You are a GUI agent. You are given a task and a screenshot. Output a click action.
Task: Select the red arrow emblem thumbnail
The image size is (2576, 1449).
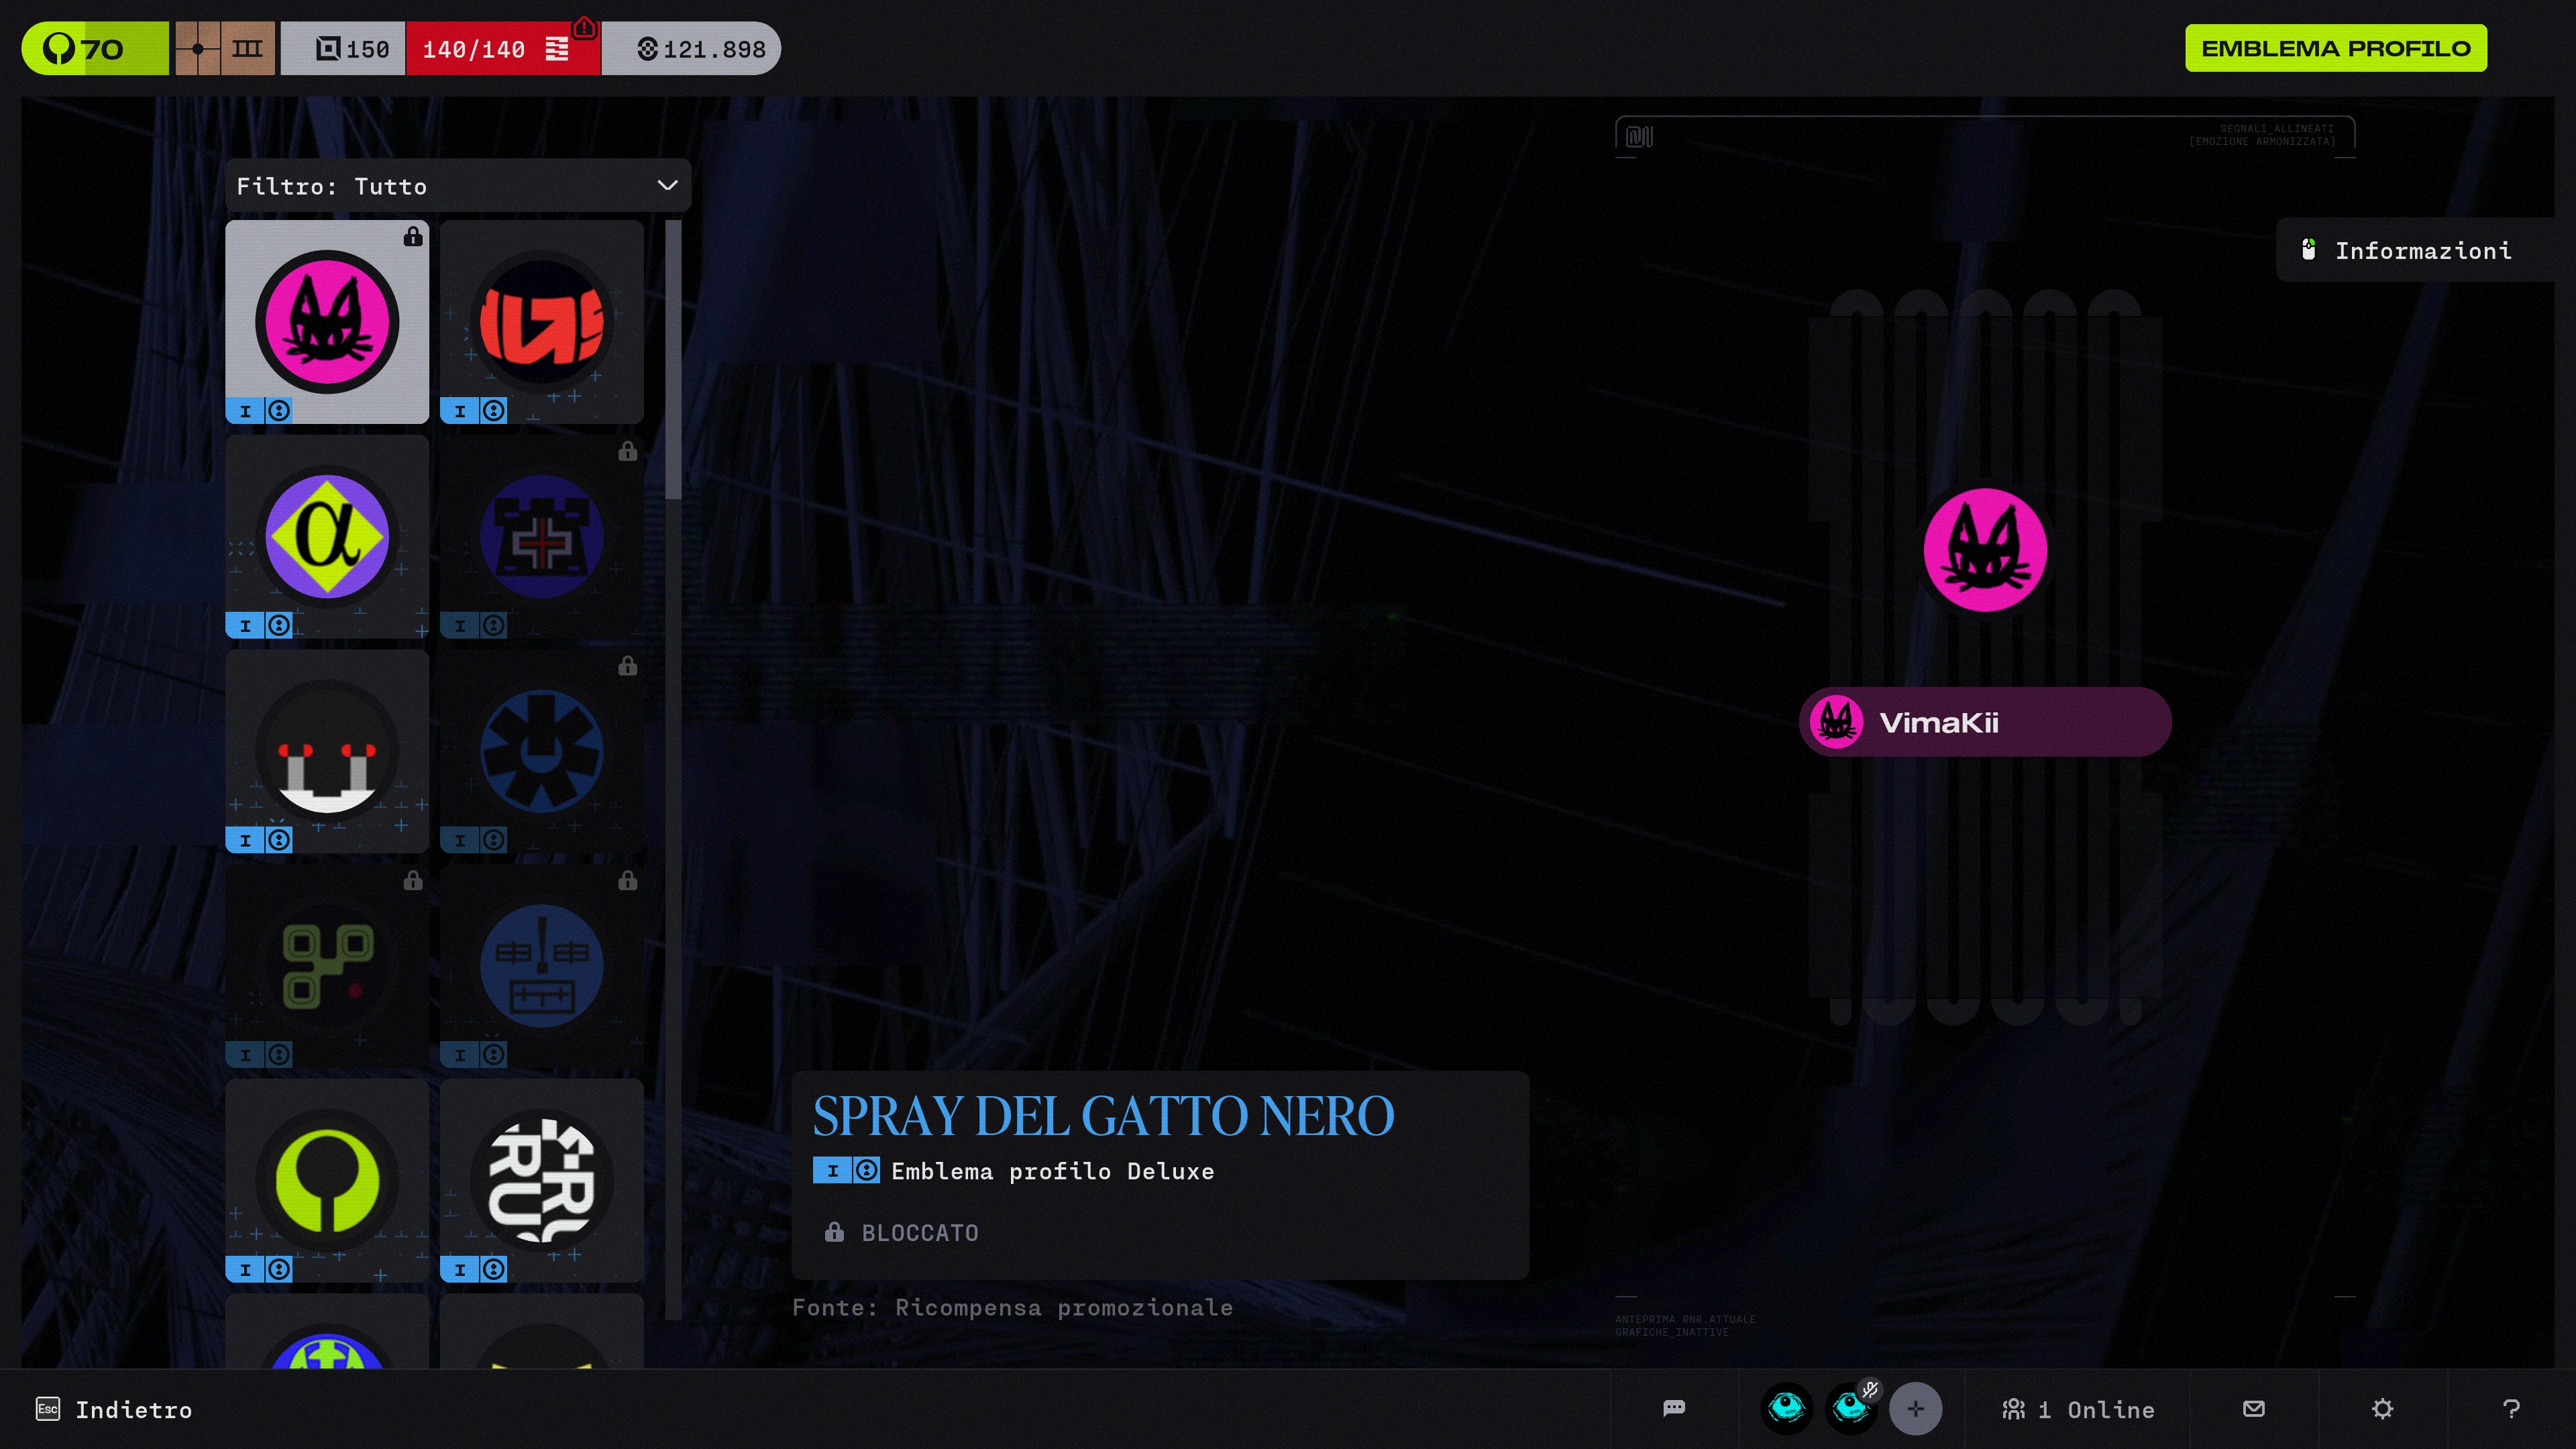pyautogui.click(x=541, y=322)
